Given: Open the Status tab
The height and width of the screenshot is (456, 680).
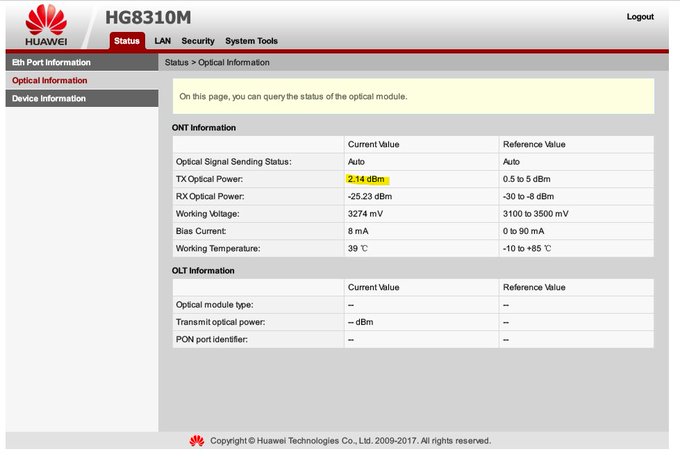Looking at the screenshot, I should pyautogui.click(x=127, y=41).
